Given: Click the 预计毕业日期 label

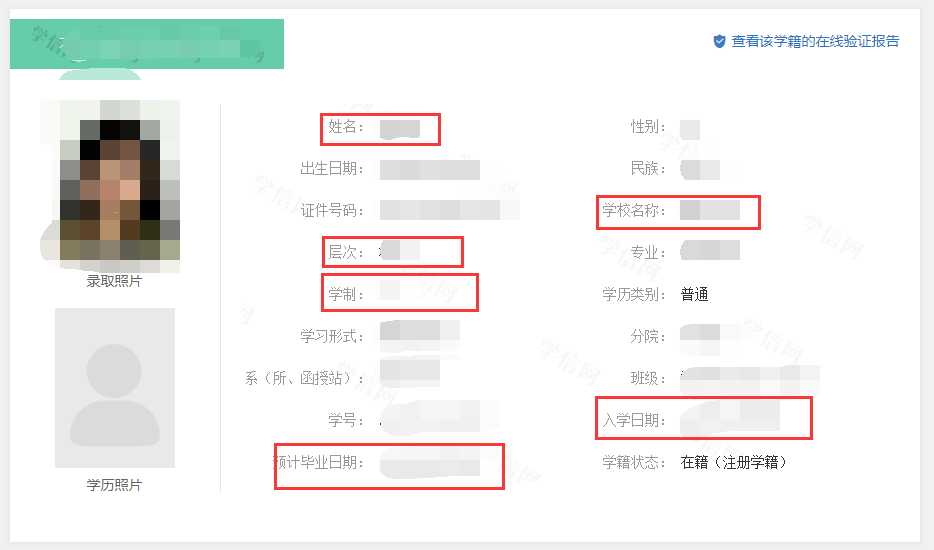Looking at the screenshot, I should pos(320,463).
